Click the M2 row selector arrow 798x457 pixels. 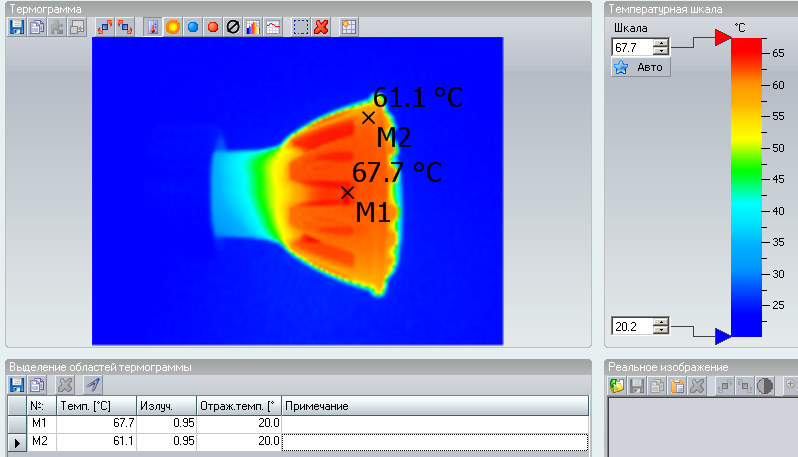[17, 442]
